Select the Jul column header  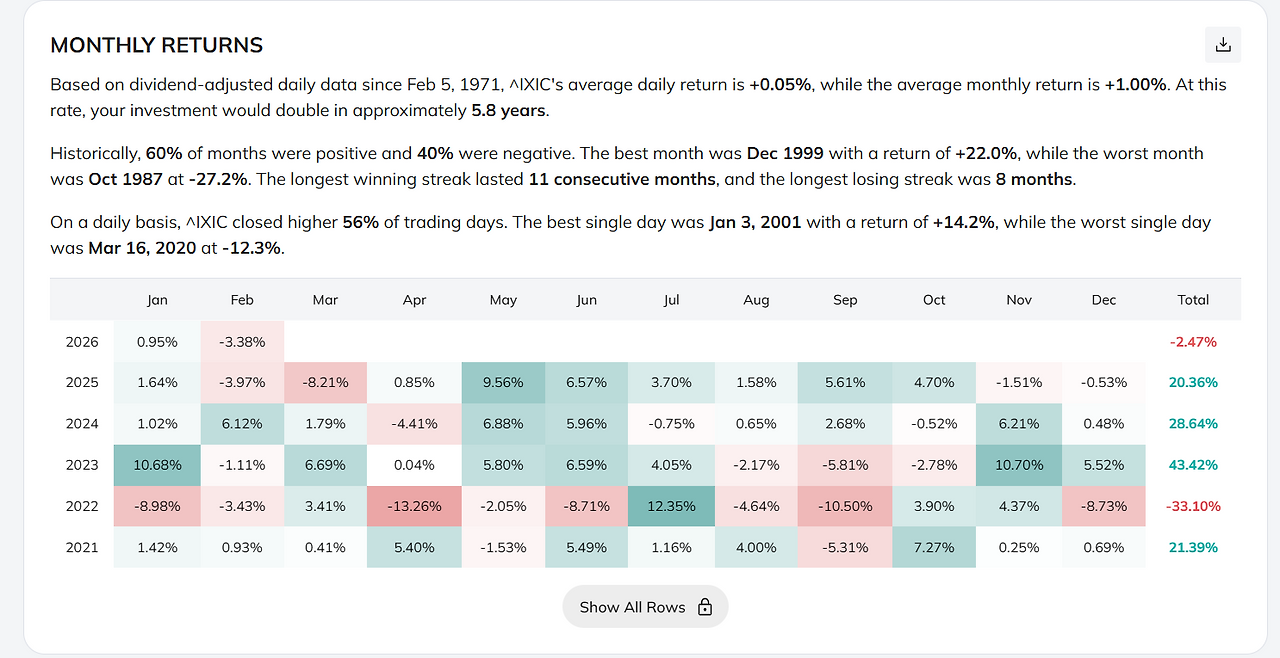click(671, 300)
